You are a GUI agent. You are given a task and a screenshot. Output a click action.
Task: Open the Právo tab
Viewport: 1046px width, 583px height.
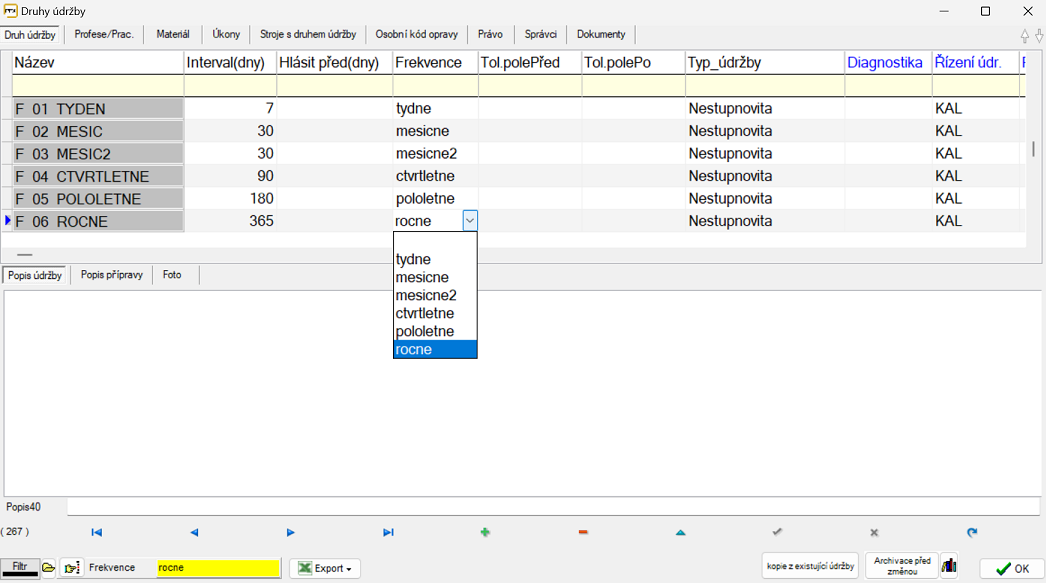point(490,34)
